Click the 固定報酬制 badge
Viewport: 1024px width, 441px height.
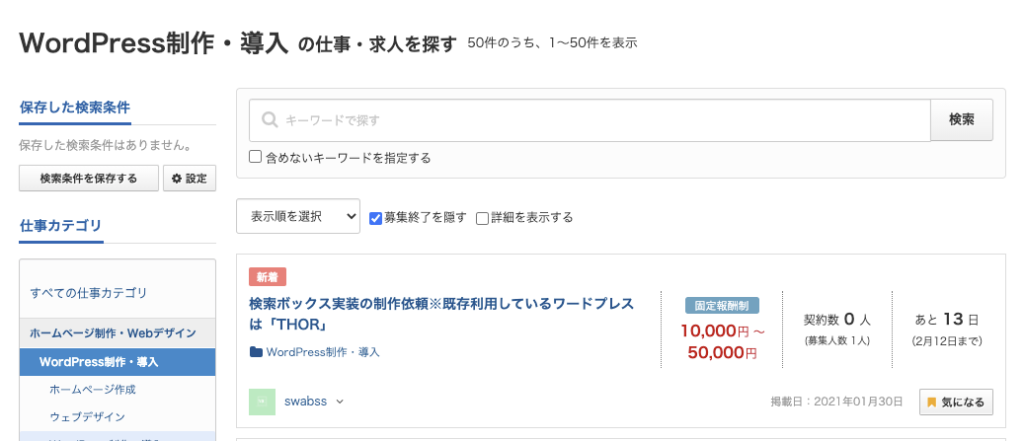(722, 306)
